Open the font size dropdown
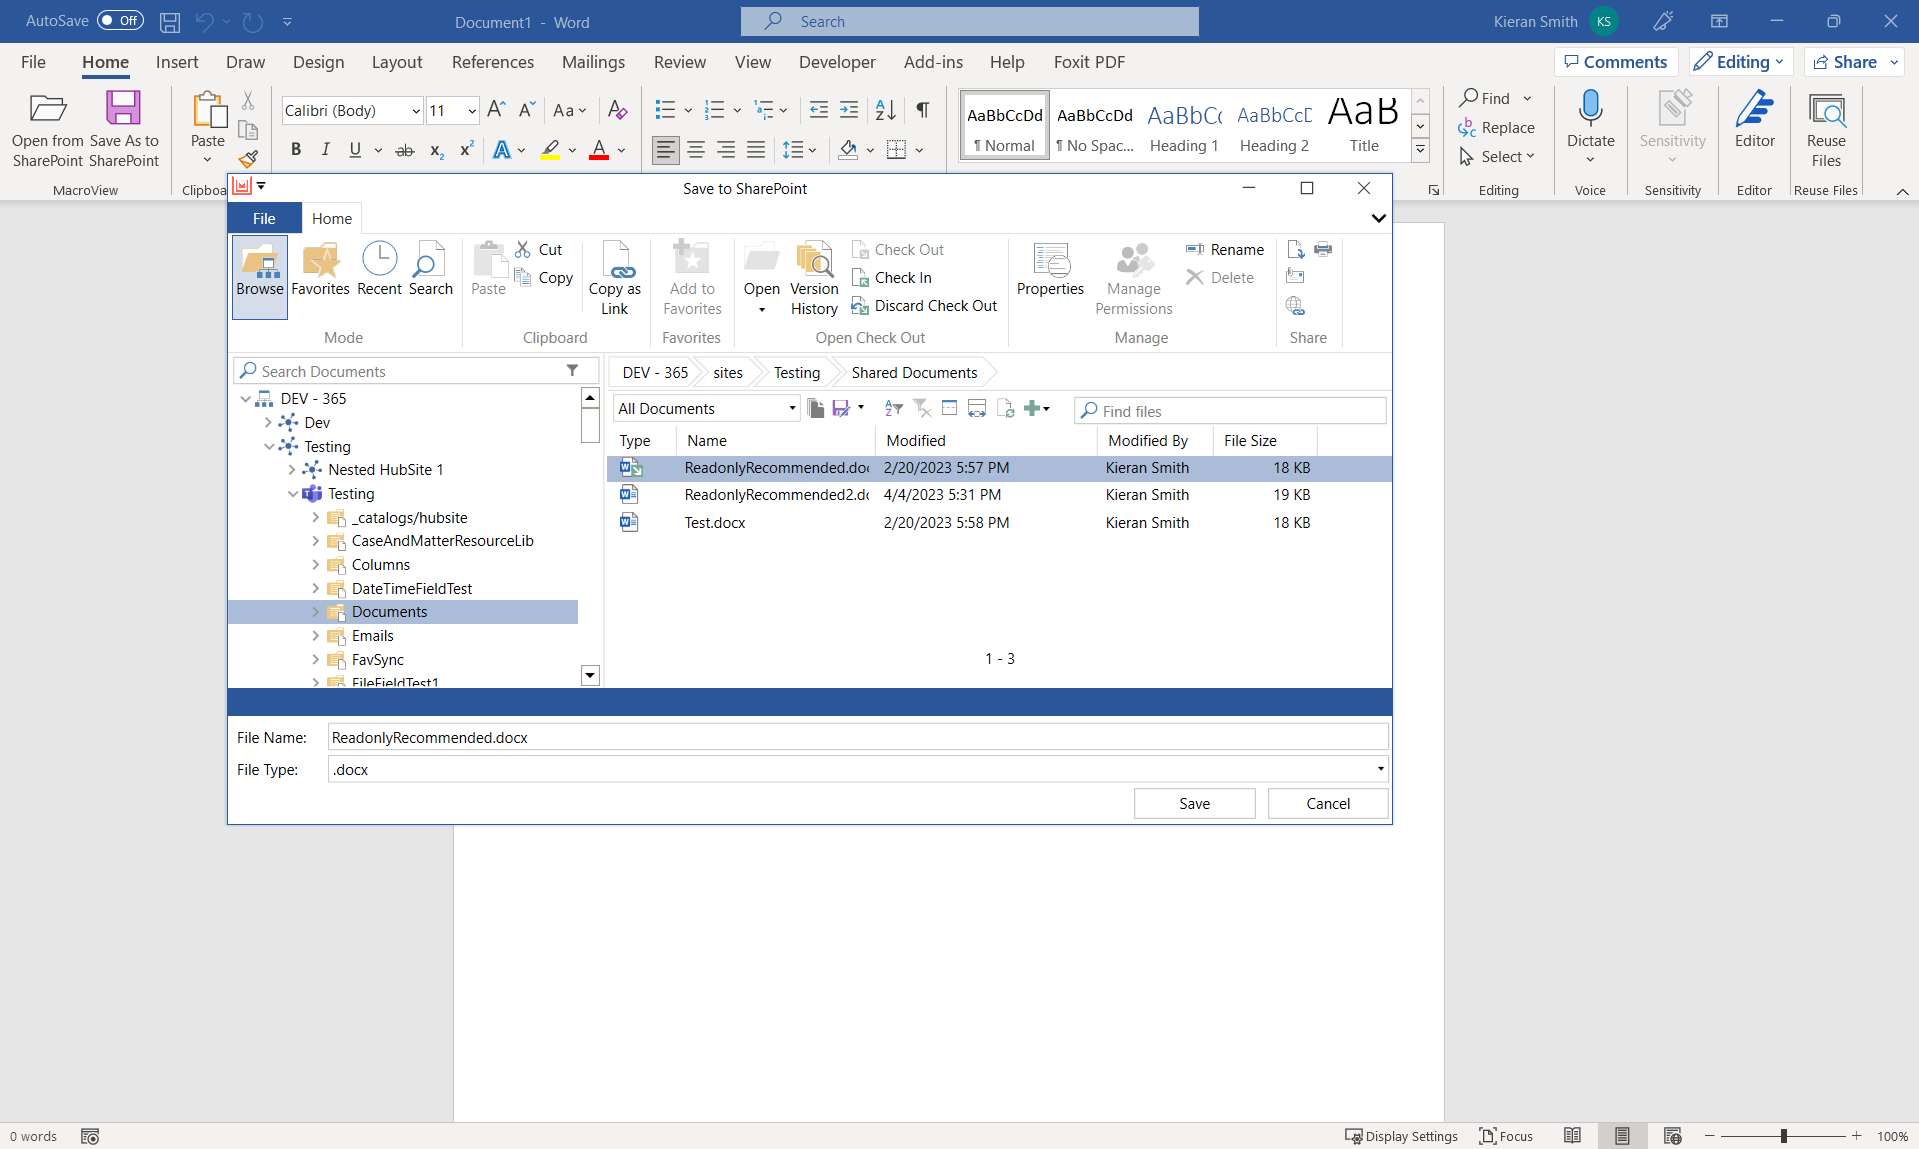 point(472,111)
